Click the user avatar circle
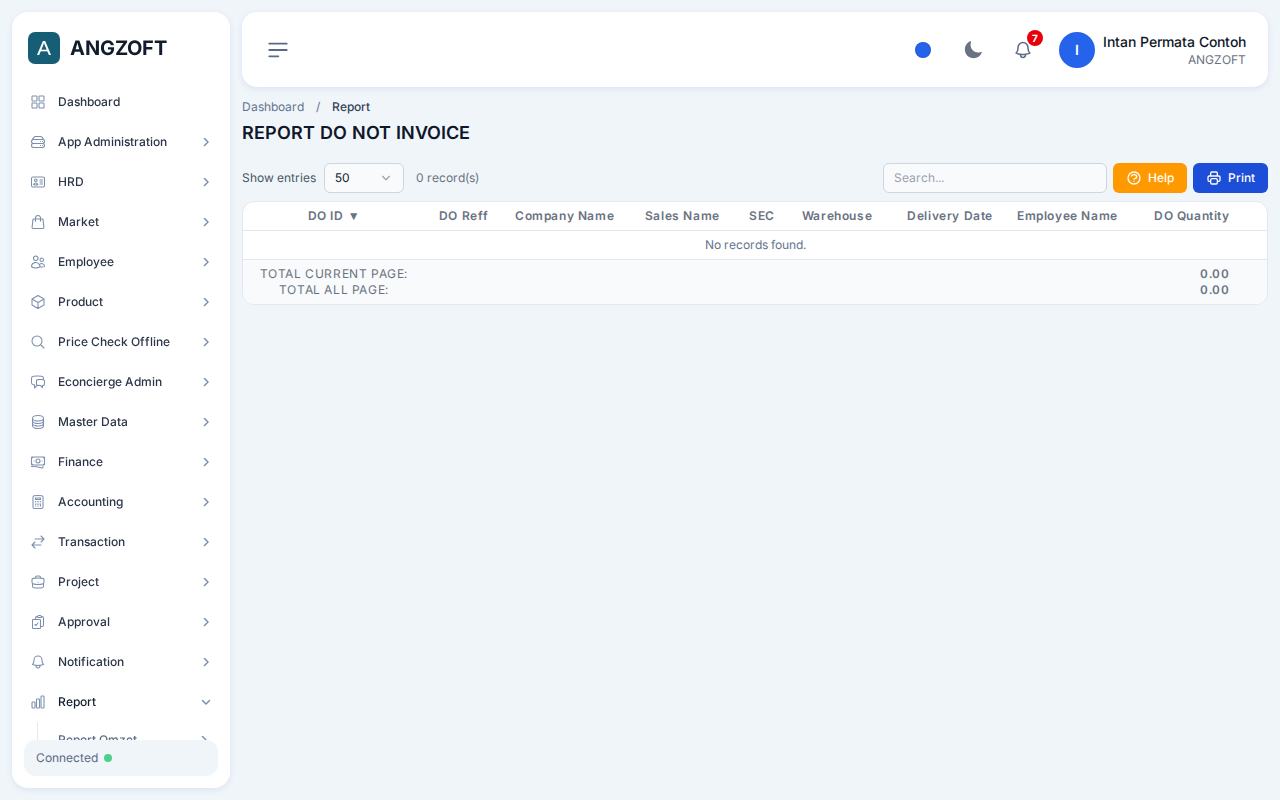Image resolution: width=1280 pixels, height=800 pixels. (x=1077, y=50)
